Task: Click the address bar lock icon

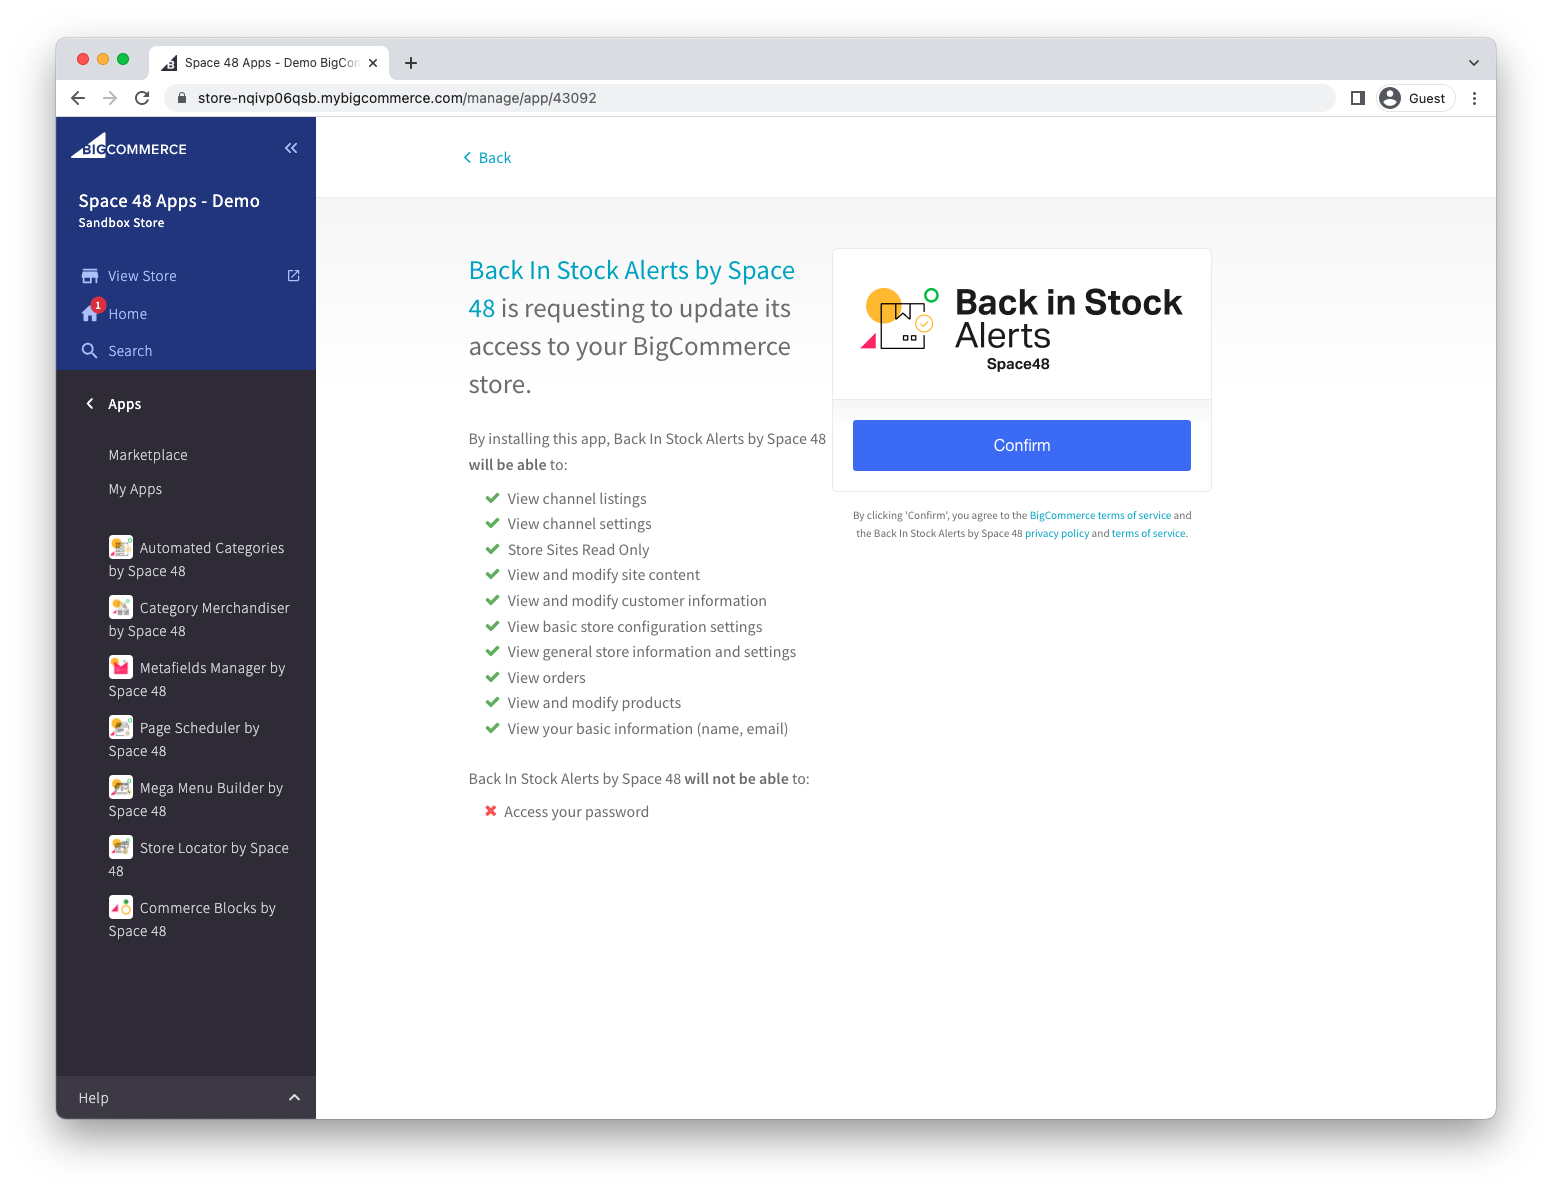Action: tap(181, 98)
